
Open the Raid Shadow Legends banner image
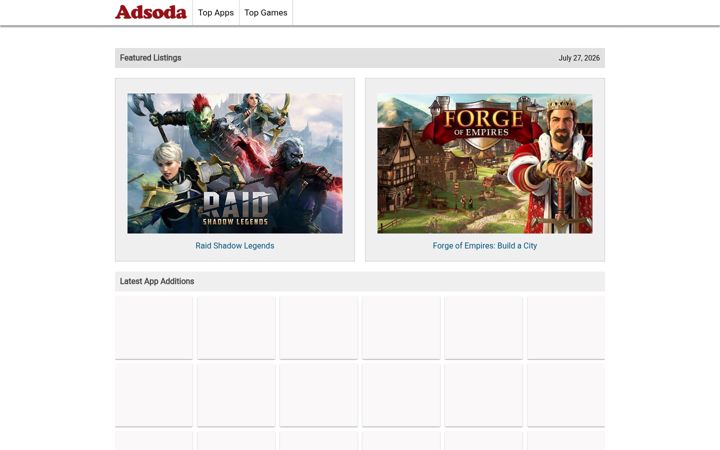pos(235,163)
